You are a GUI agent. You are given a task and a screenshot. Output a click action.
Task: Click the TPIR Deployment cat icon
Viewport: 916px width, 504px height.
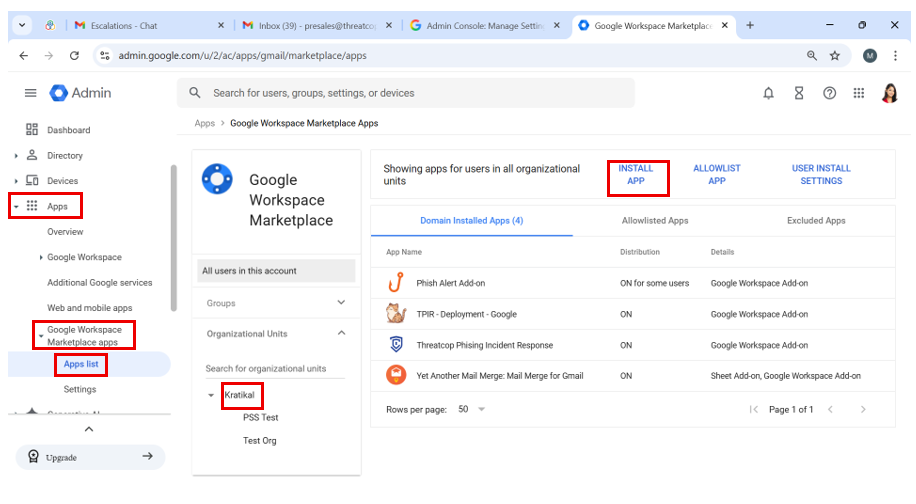point(396,314)
